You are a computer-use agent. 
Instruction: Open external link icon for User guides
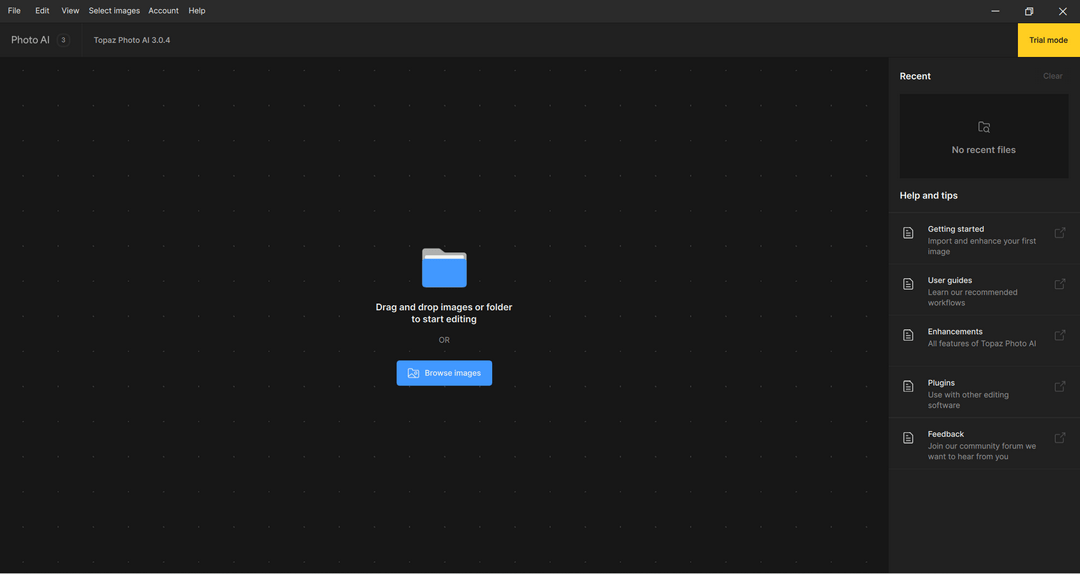click(x=1060, y=284)
